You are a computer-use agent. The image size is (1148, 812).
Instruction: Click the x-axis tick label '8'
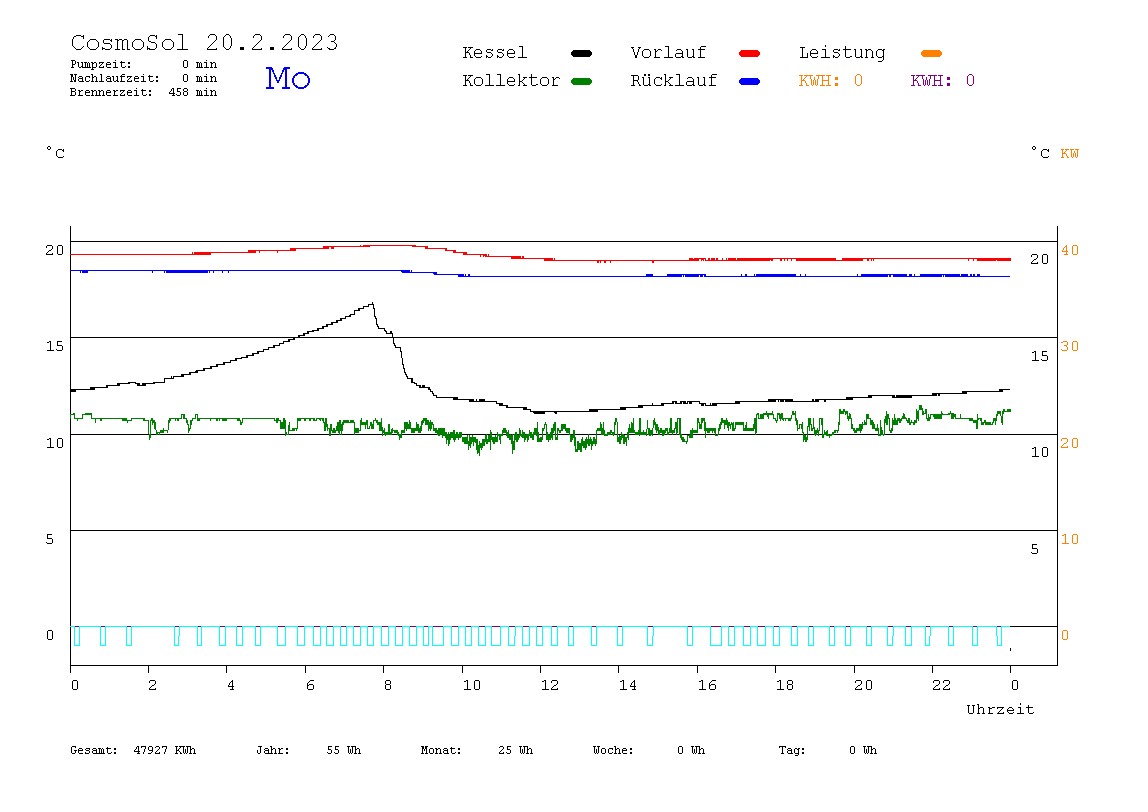tap(388, 685)
